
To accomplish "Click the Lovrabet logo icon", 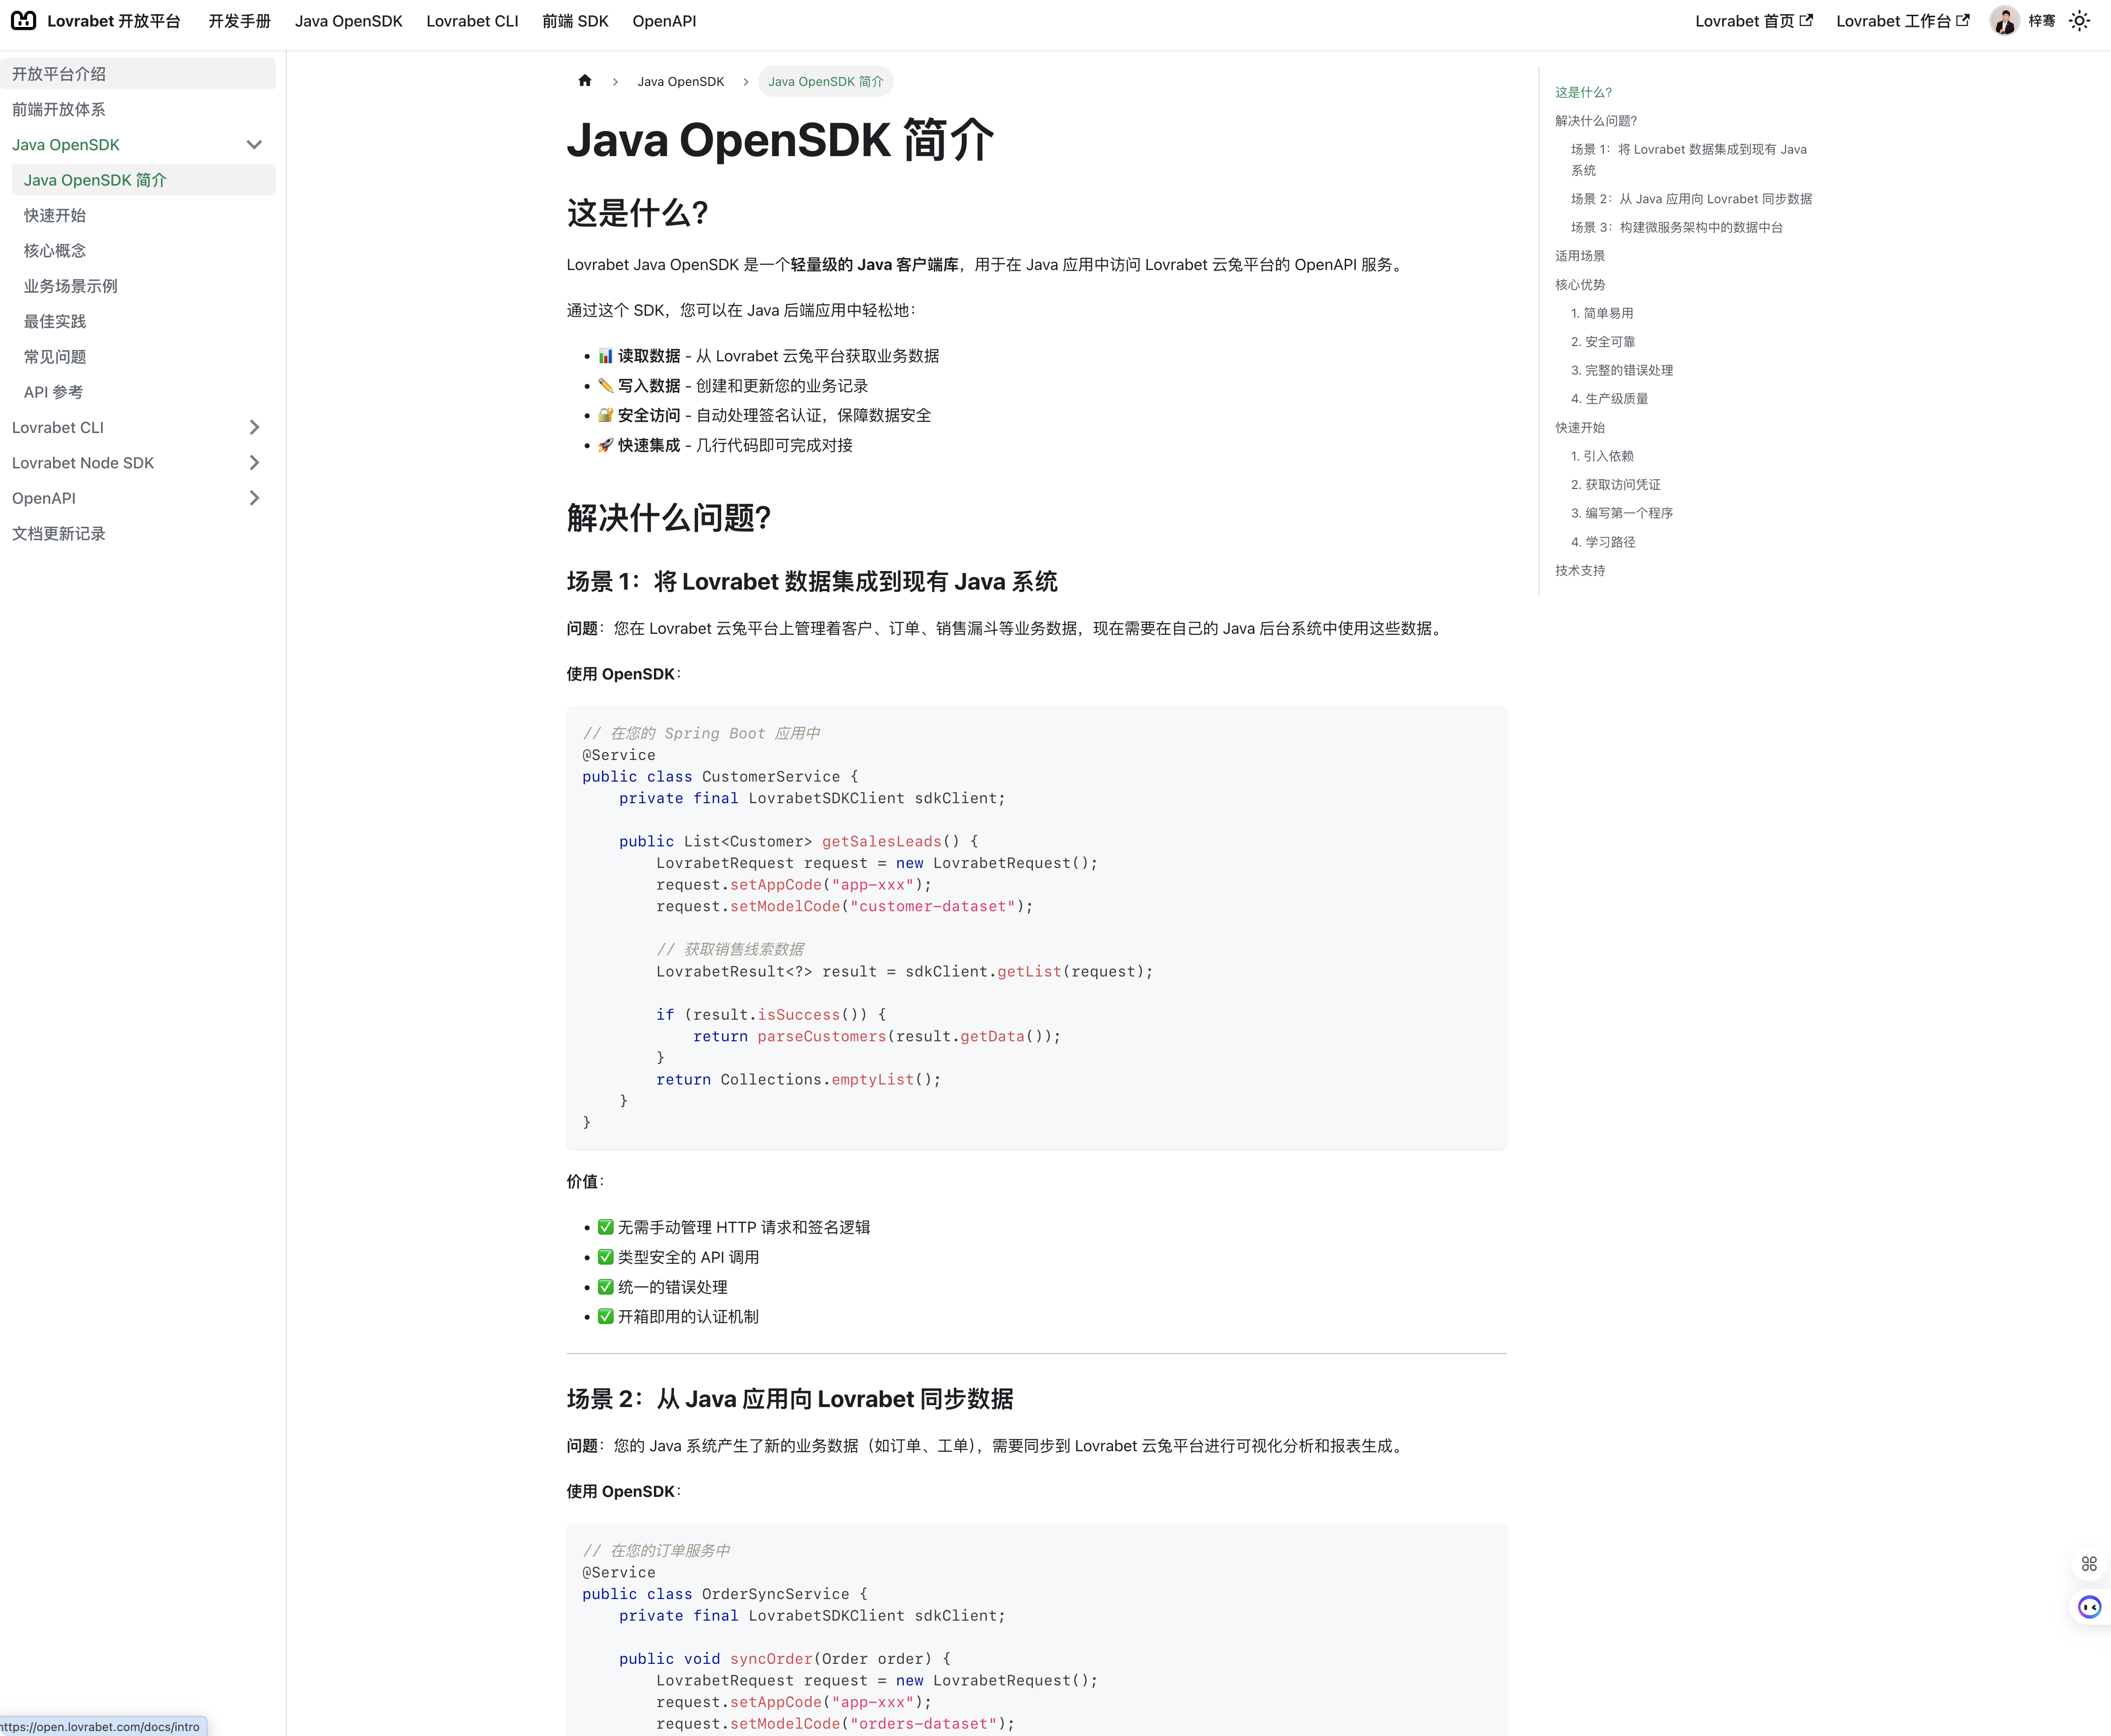I will tap(24, 21).
